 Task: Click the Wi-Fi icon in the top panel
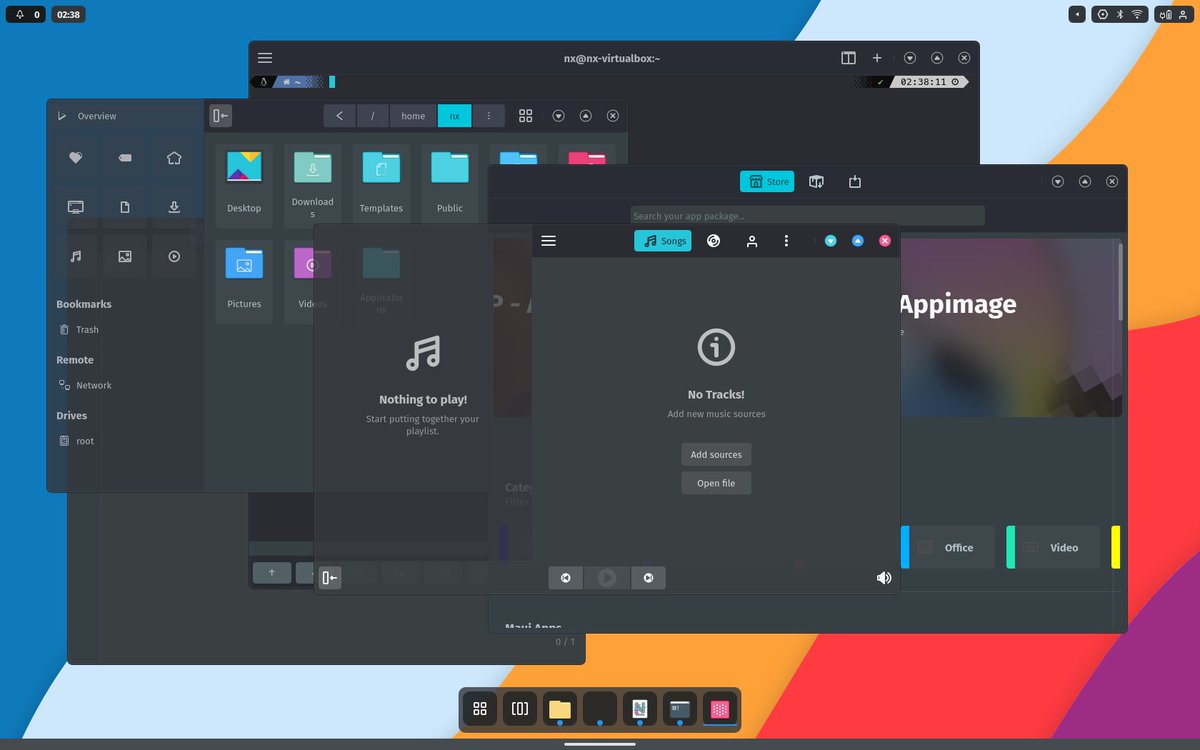(1138, 14)
